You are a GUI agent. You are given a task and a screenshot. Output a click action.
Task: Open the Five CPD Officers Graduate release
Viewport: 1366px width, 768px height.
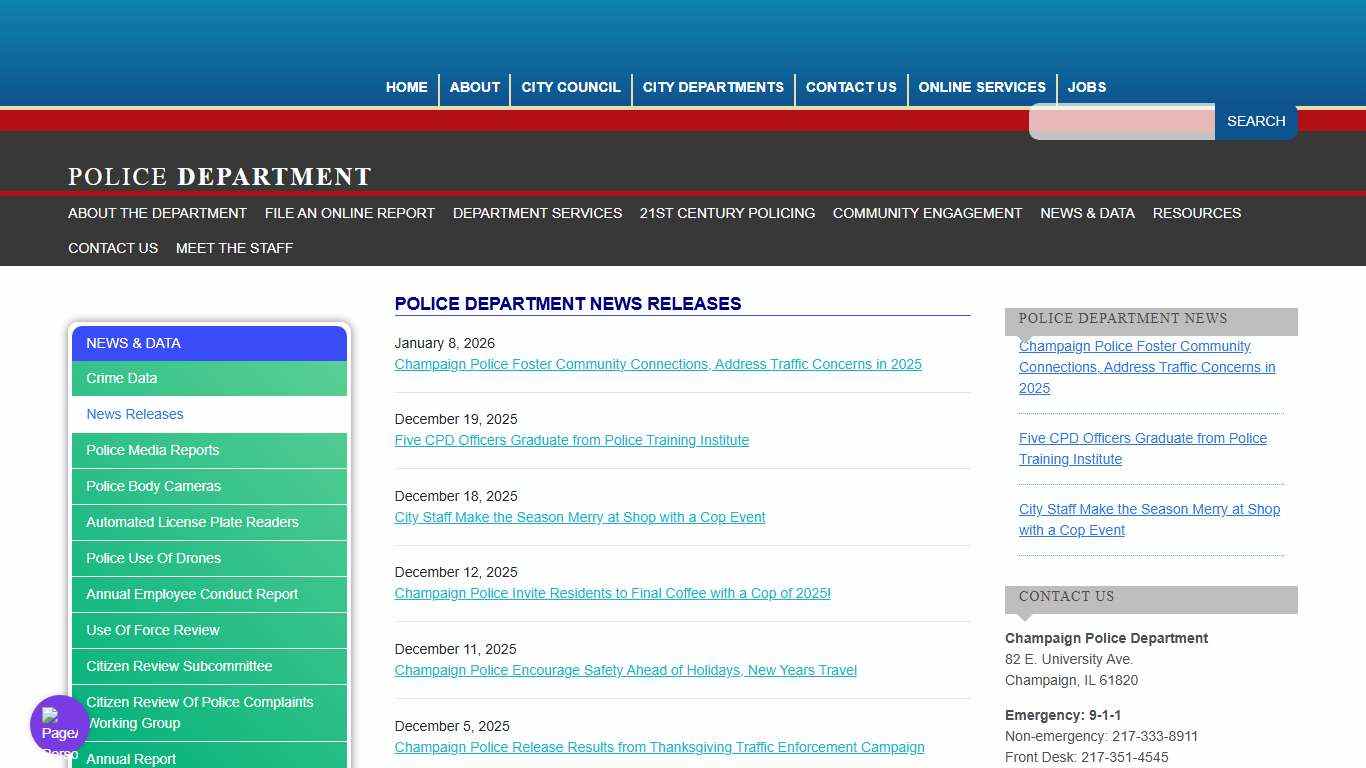coord(571,440)
